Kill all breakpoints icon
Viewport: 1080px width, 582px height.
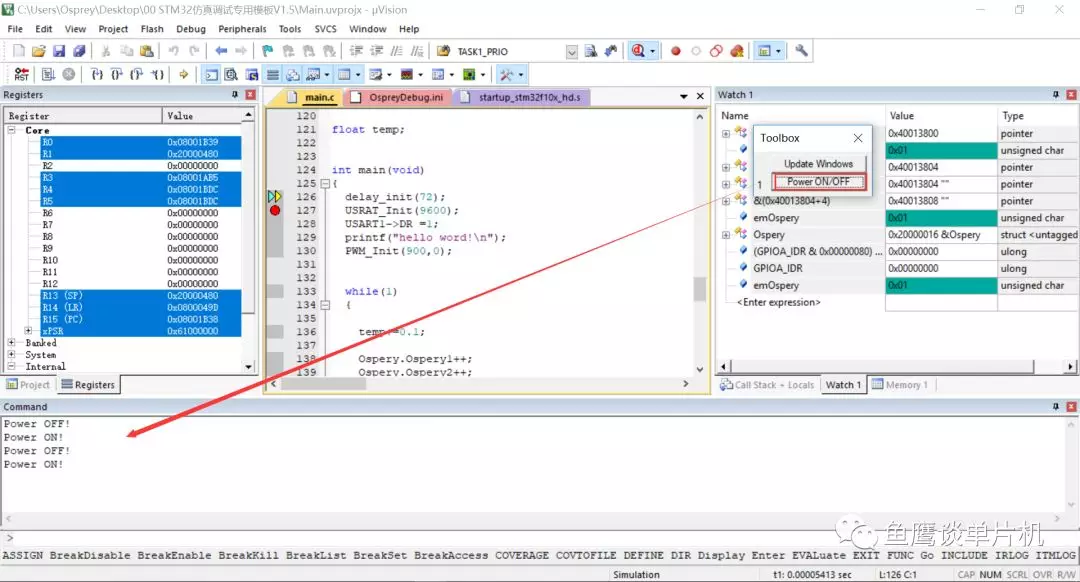pyautogui.click(x=737, y=51)
